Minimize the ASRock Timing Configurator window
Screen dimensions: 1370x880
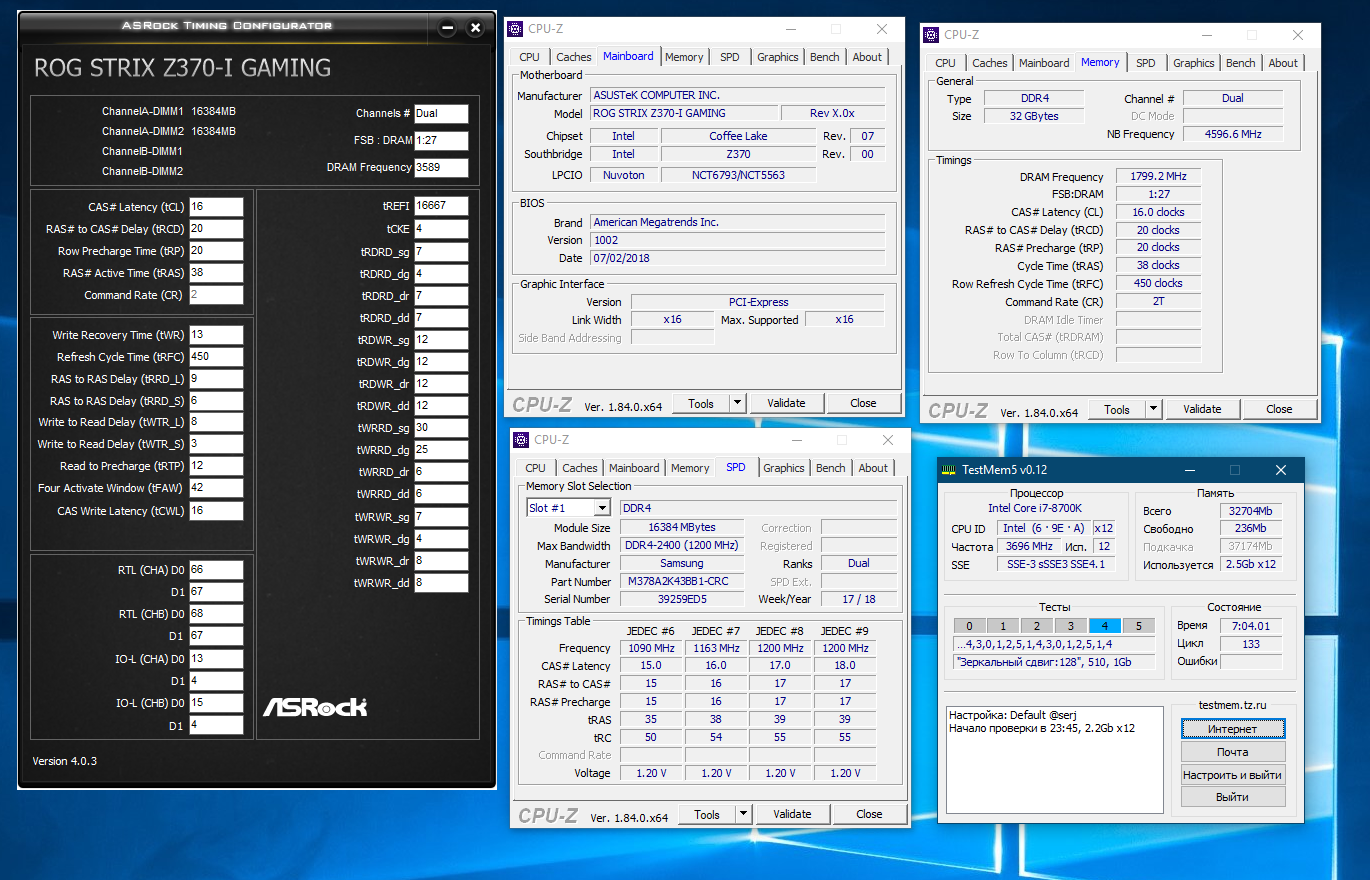[447, 28]
